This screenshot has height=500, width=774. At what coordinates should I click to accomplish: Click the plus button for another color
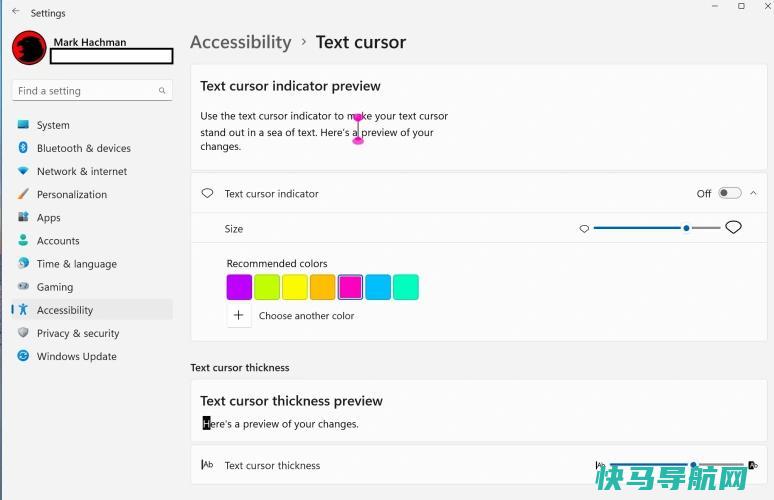239,315
